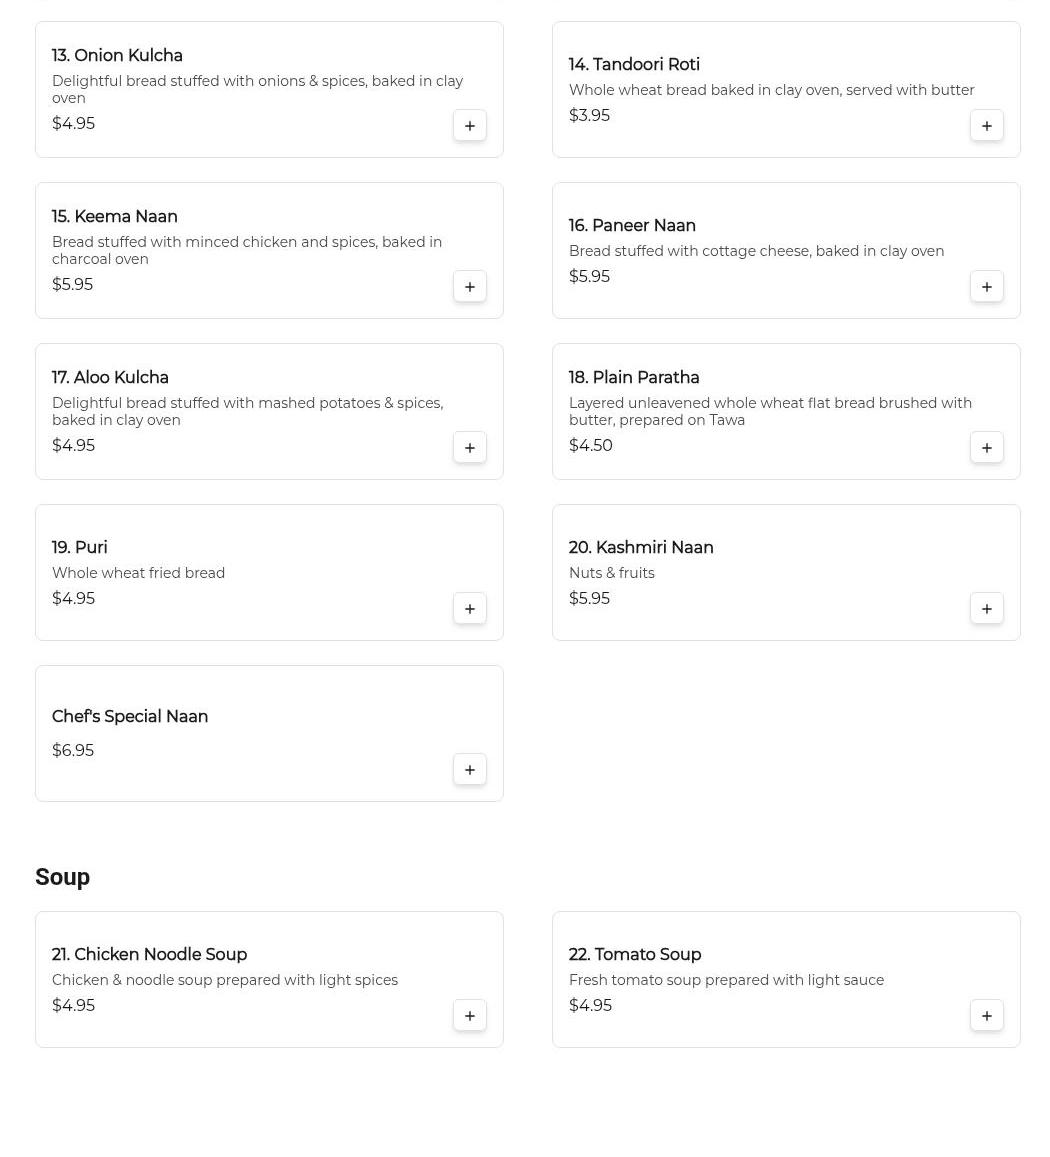Add Puri using its plus icon
Viewport: 1050px width, 1157px height.
pos(469,609)
